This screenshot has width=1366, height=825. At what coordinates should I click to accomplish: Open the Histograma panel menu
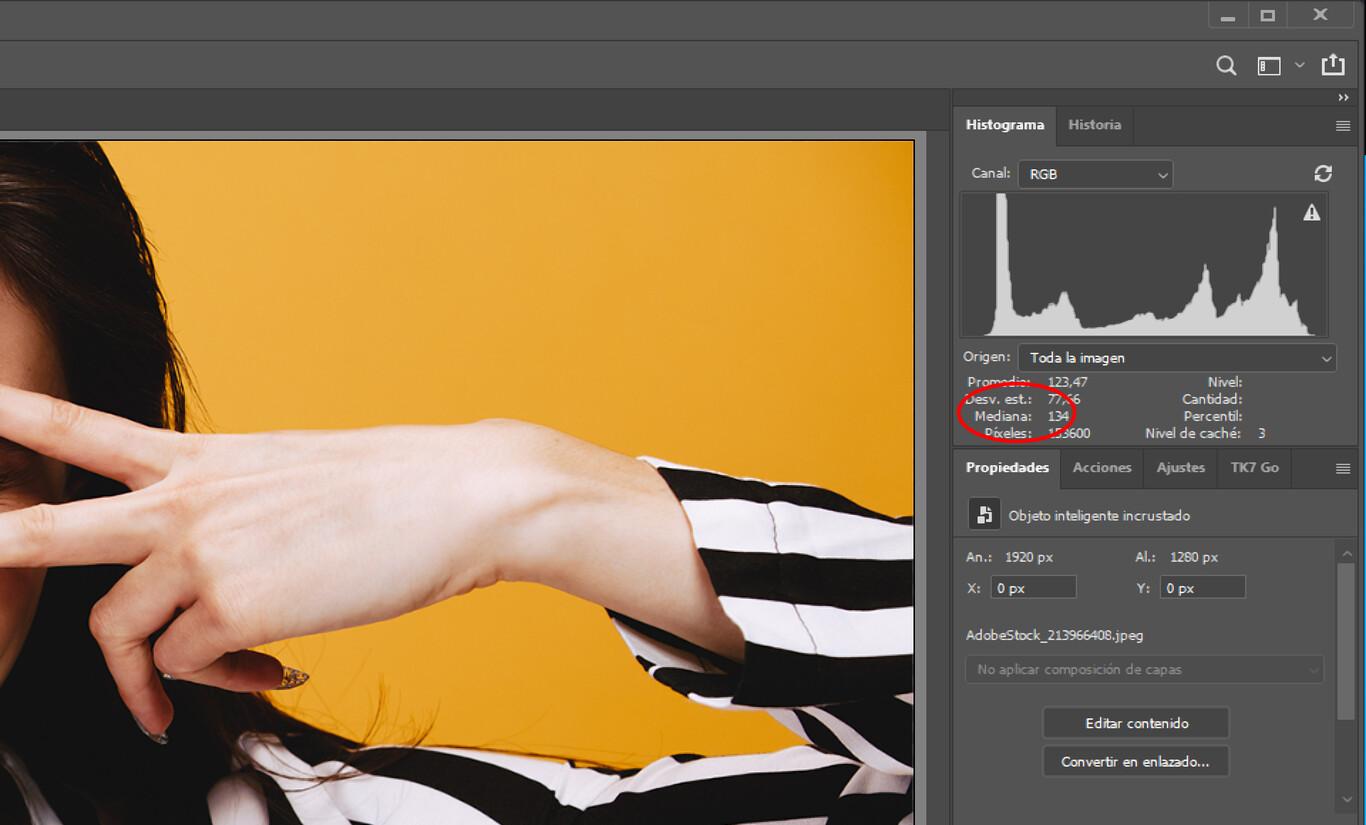click(1342, 125)
